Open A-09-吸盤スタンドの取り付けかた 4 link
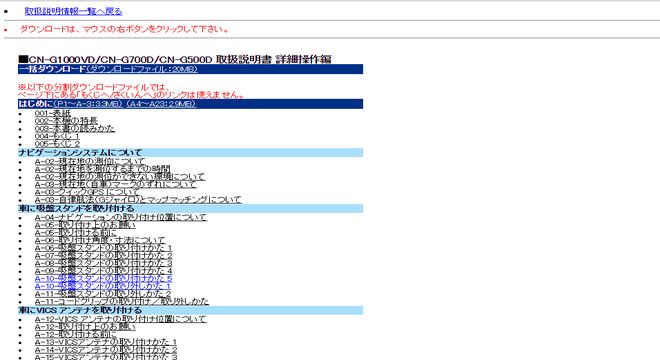This screenshot has width=660, height=360. [103, 271]
